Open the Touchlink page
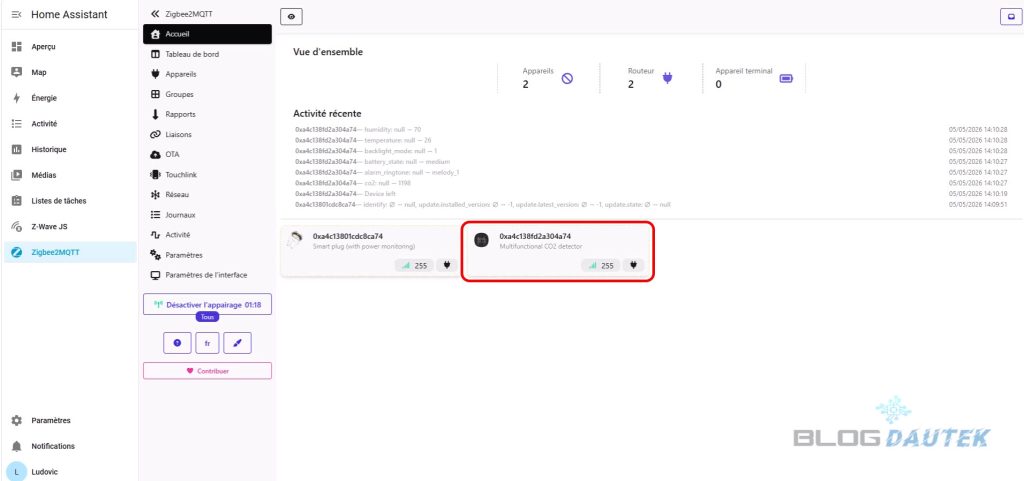The width and height of the screenshot is (1024, 481). [207, 175]
